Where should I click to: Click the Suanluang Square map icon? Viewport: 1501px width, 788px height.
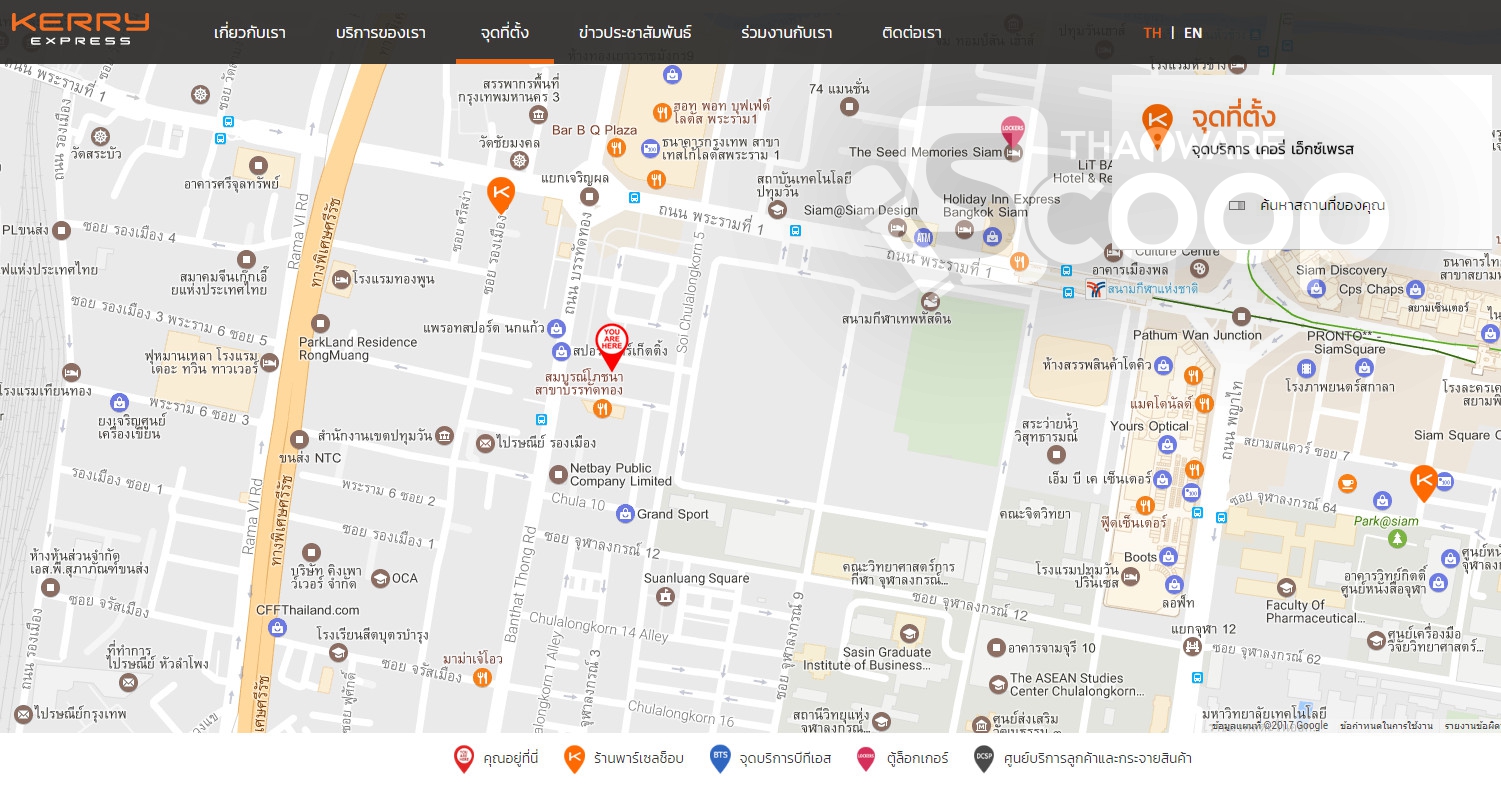tap(665, 596)
